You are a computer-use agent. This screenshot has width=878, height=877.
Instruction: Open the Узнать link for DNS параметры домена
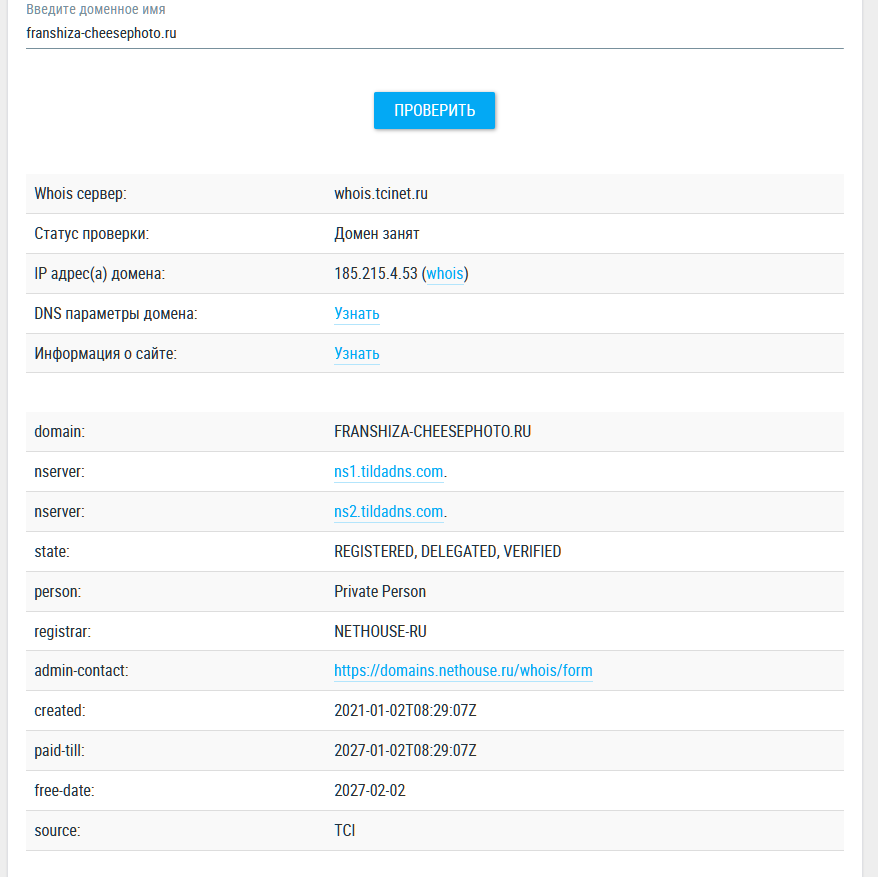click(x=357, y=314)
